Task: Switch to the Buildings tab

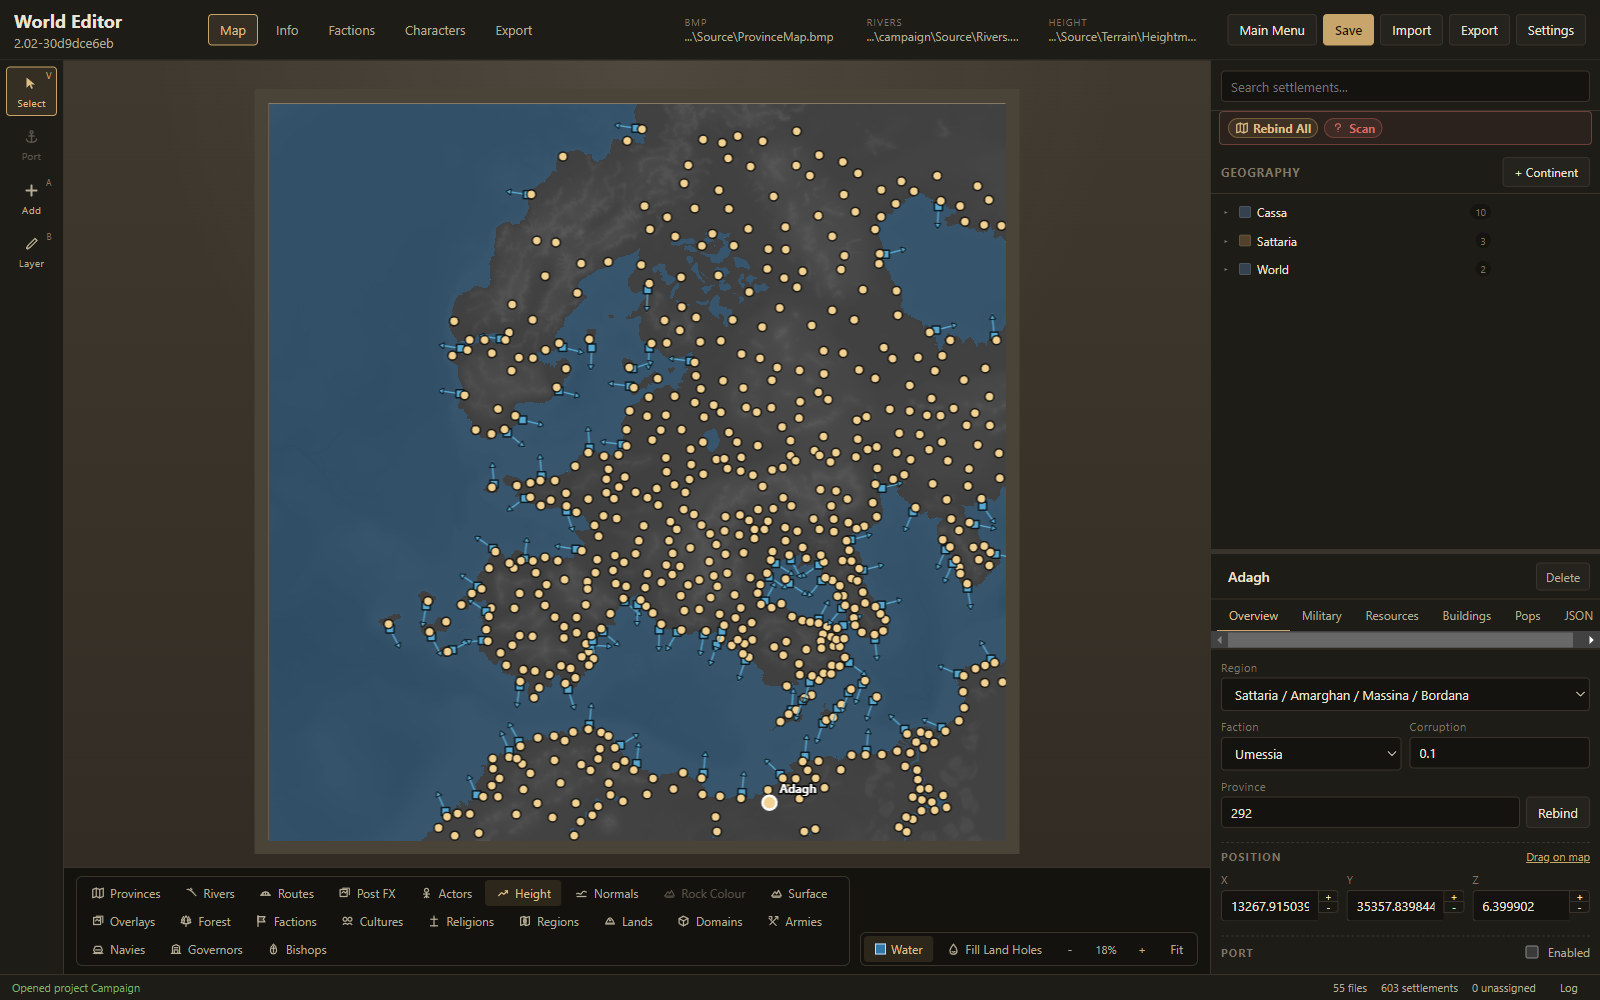Action: 1466,616
